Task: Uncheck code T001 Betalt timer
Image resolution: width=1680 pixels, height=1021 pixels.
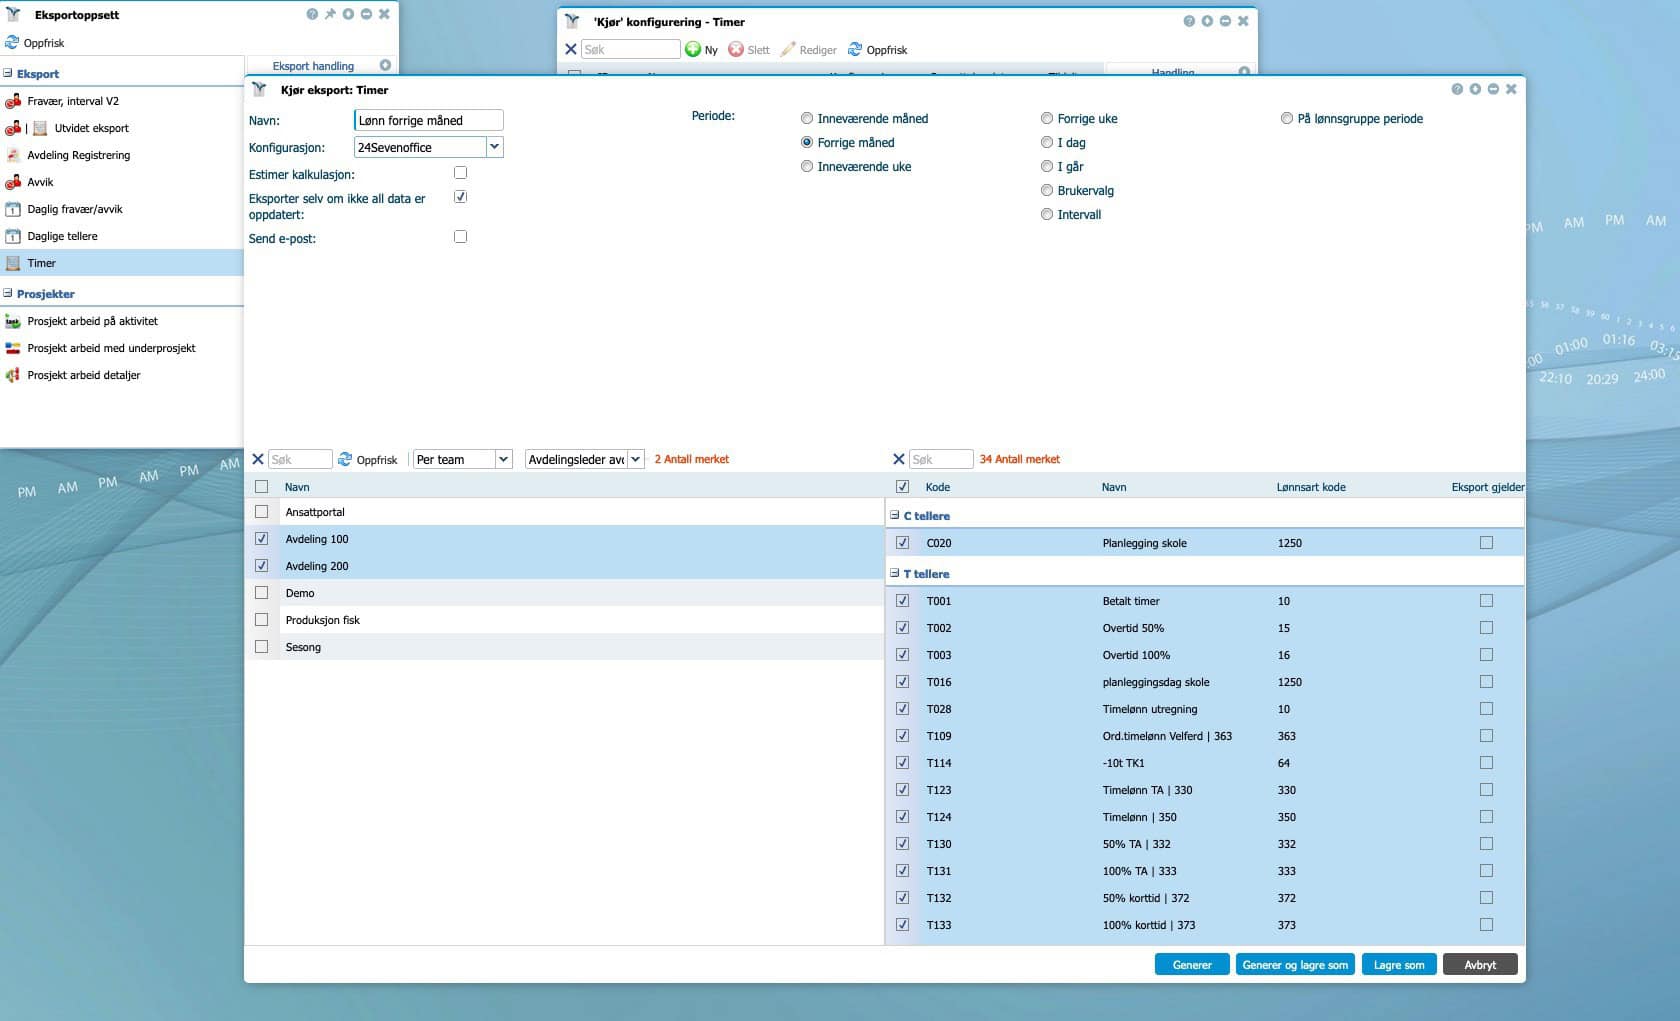Action: 902,600
